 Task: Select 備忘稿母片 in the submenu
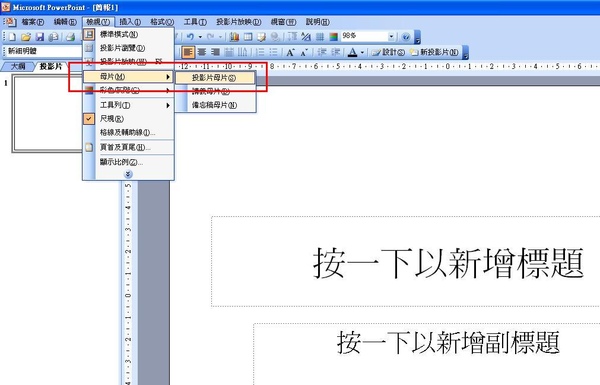pos(215,105)
